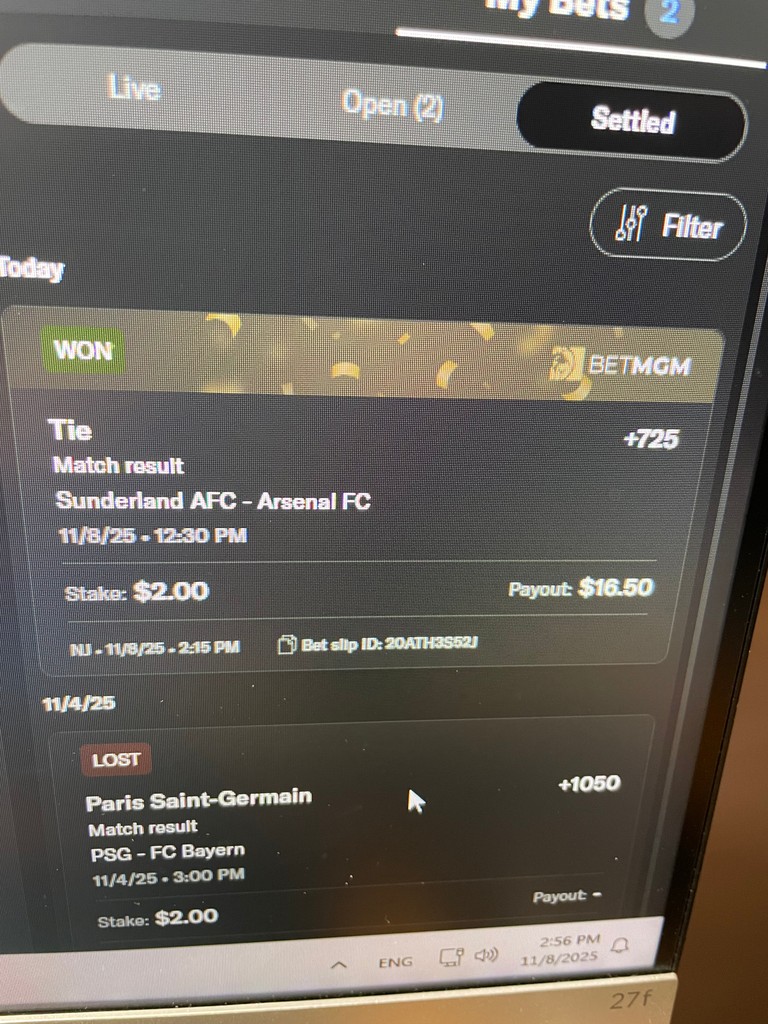This screenshot has width=768, height=1024.
Task: Click the volume speaker tray icon
Action: [486, 955]
